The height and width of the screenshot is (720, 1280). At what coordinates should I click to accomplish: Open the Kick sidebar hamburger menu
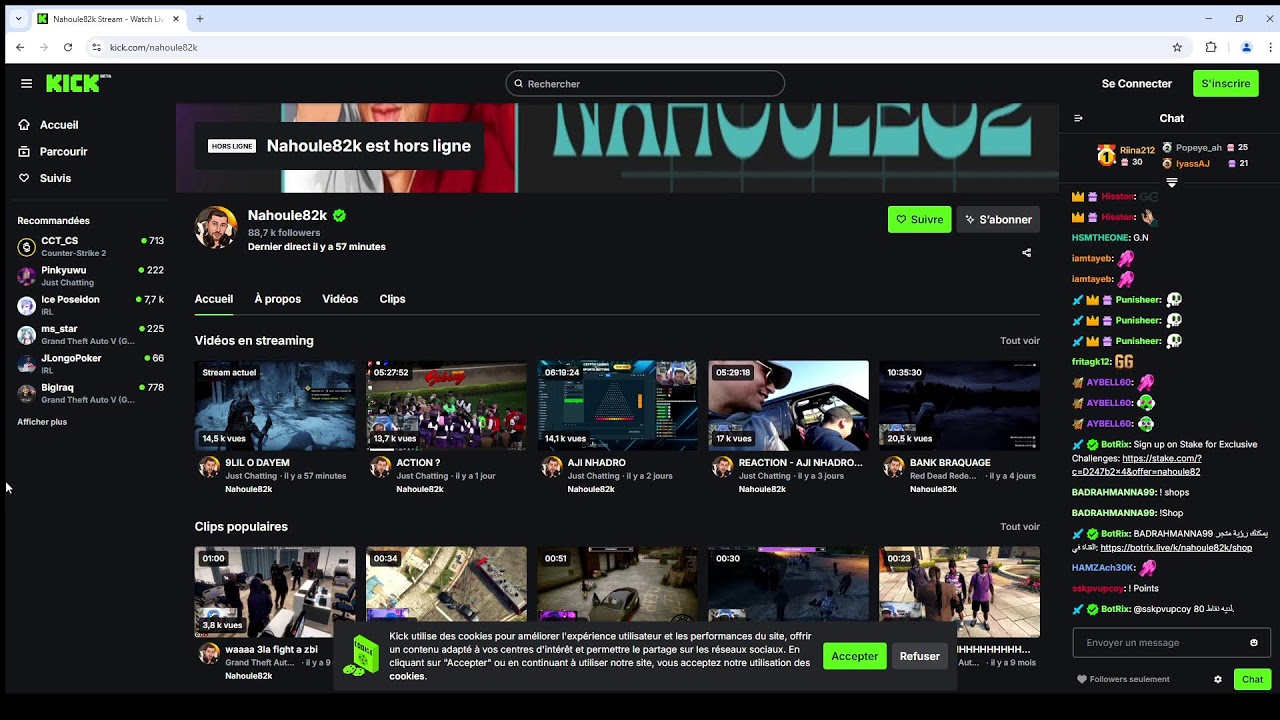coord(27,84)
